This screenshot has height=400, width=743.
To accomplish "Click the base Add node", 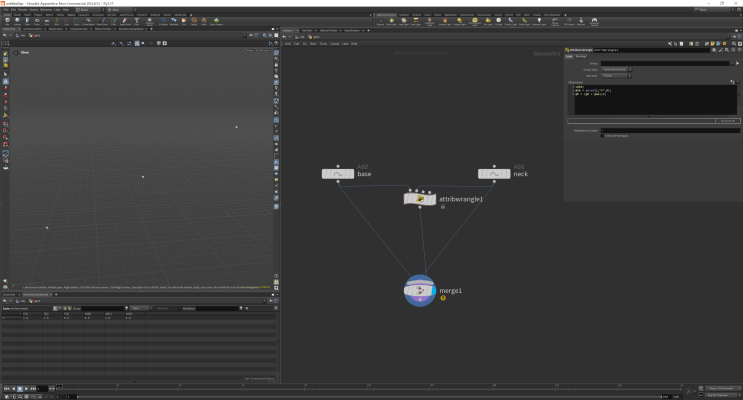I will [338, 174].
